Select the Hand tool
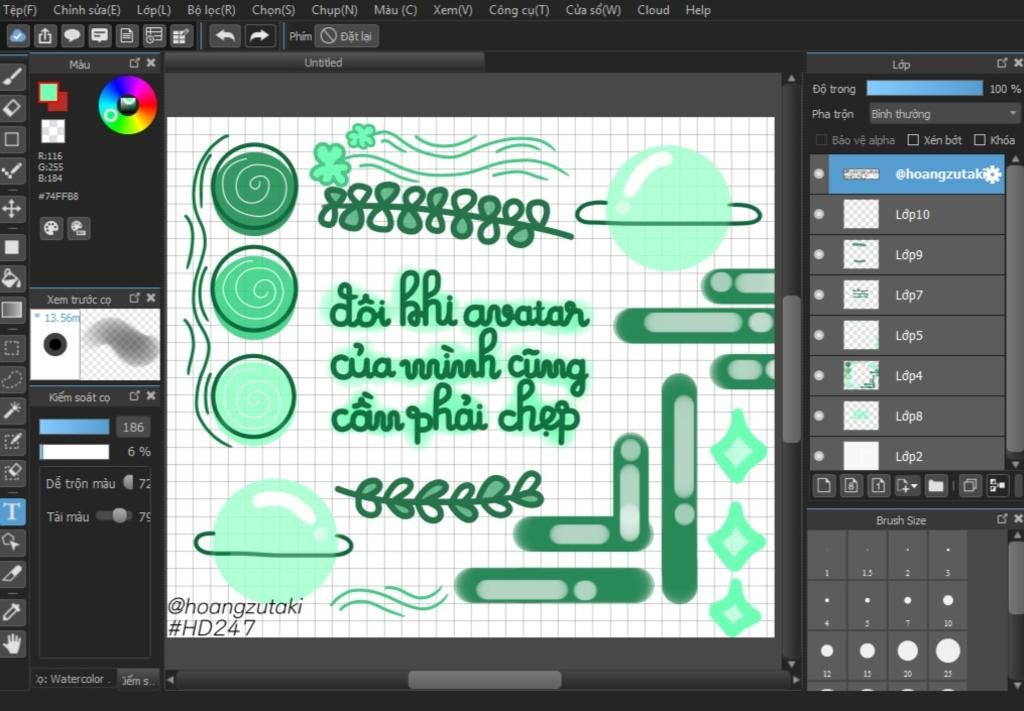1024x711 pixels. point(12,644)
